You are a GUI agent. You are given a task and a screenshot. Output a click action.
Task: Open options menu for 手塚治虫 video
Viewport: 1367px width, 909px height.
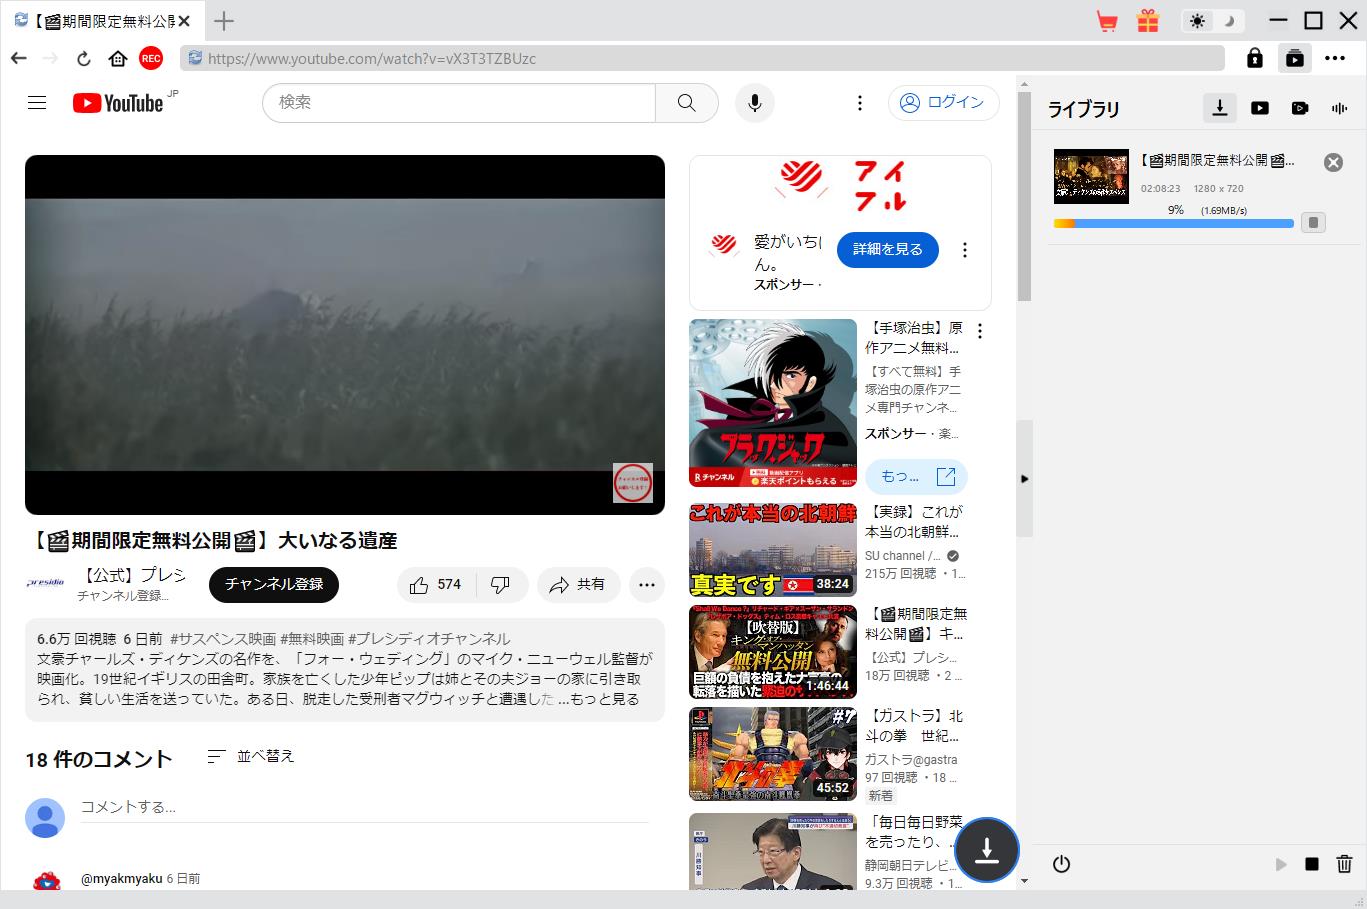[x=980, y=331]
